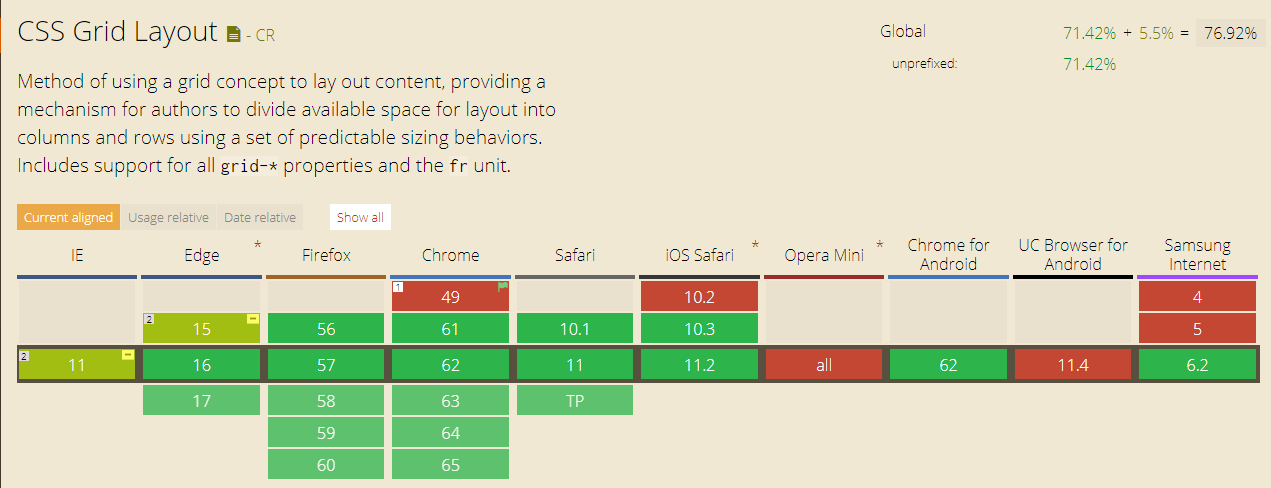Screen dimensions: 1271x488
Task: Click the Samsung Internet column header
Action: [1197, 255]
